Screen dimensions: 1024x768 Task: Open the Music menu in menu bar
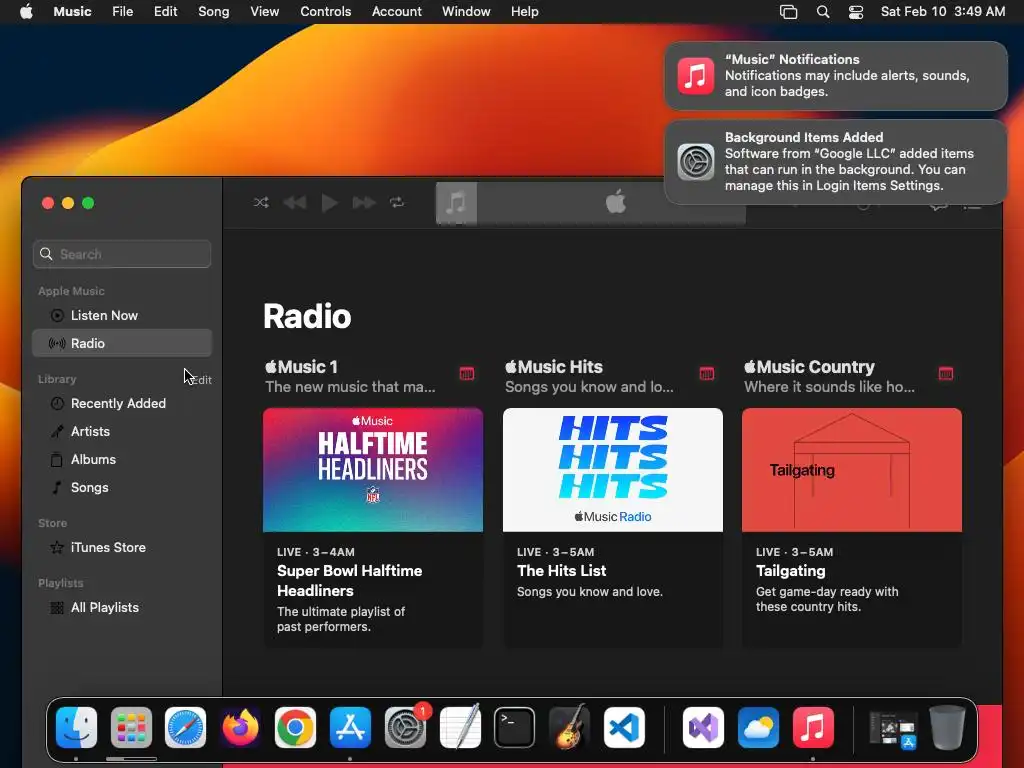[x=72, y=12]
